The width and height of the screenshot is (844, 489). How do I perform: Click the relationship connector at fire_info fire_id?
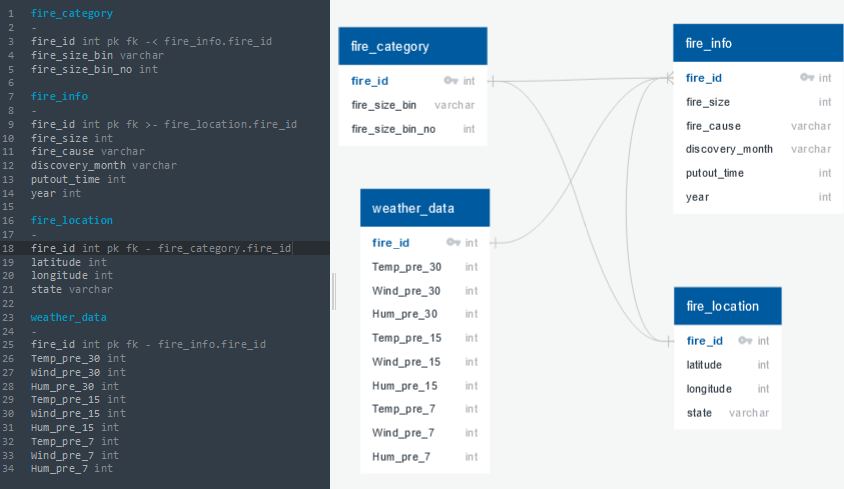669,78
